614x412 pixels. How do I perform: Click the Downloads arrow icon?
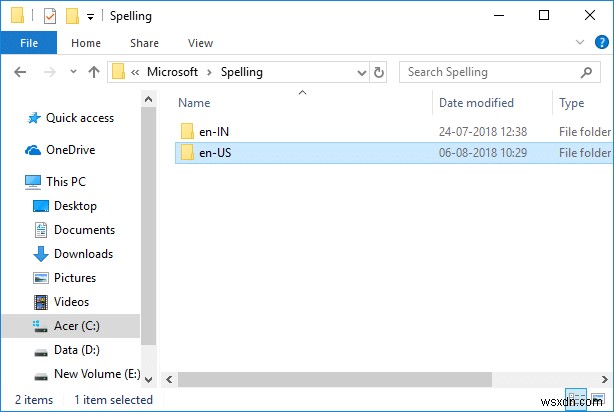pos(41,254)
